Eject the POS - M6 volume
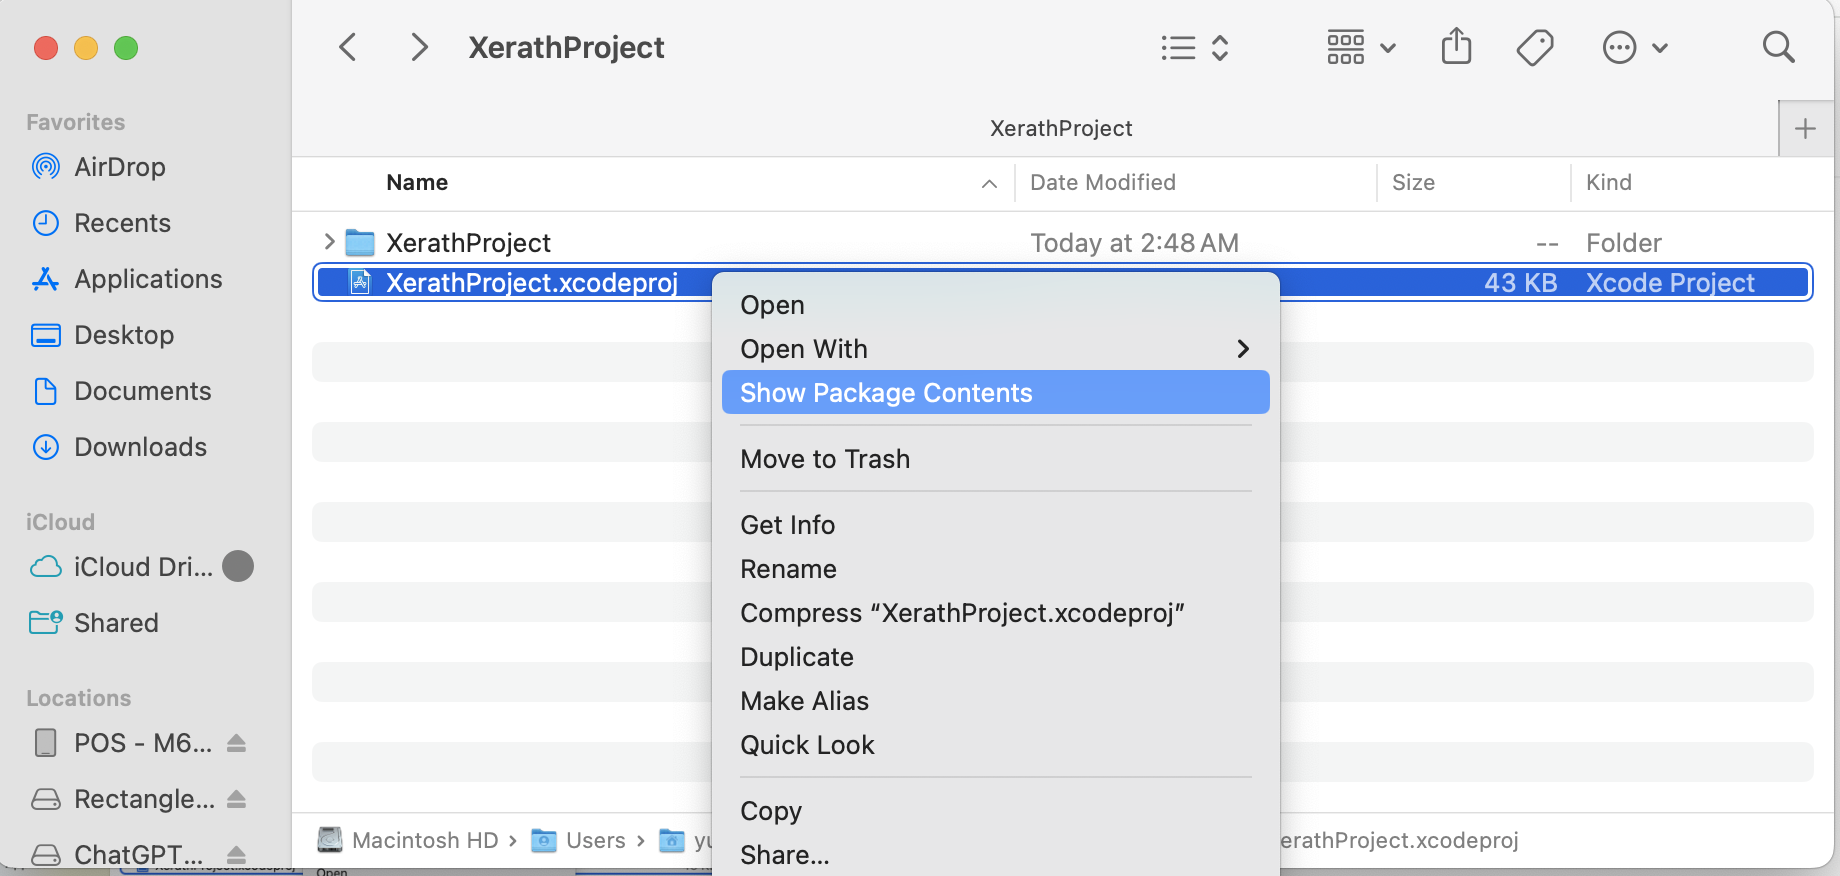The width and height of the screenshot is (1840, 876). coord(236,743)
